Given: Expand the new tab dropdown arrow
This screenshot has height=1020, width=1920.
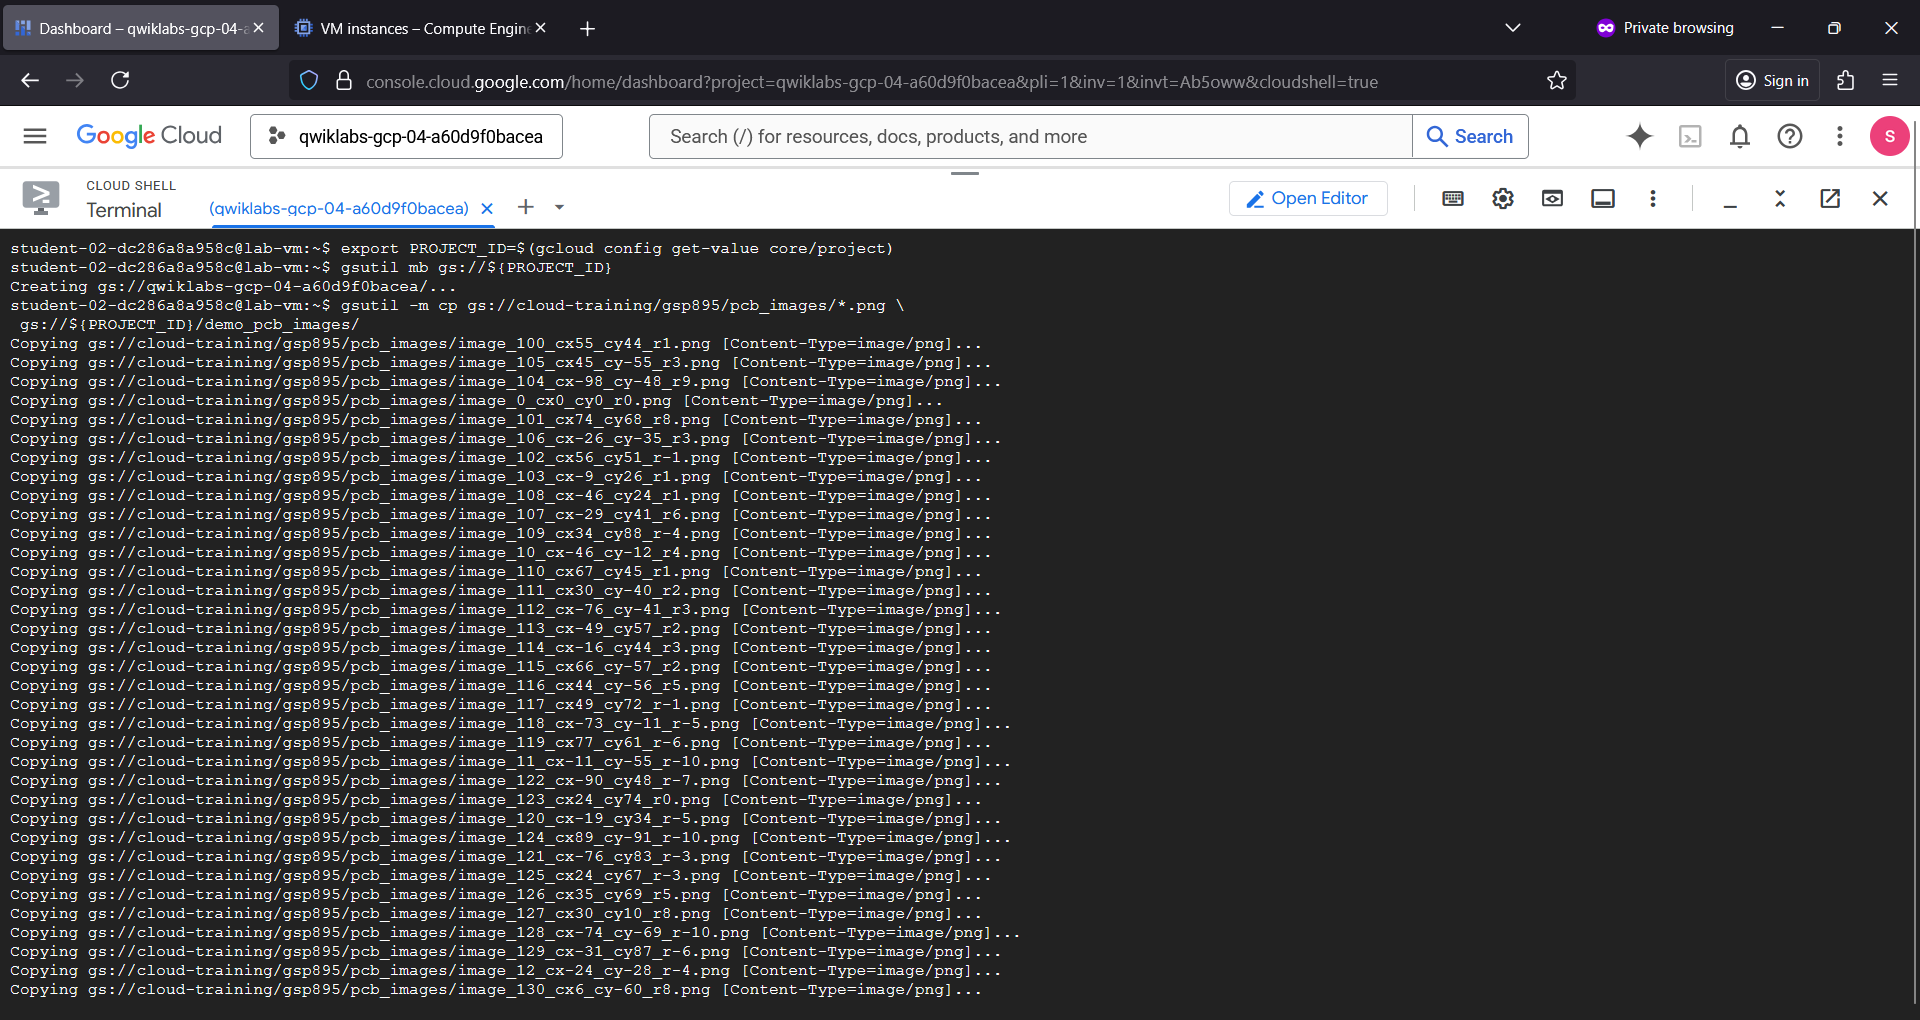Looking at the screenshot, I should [560, 207].
